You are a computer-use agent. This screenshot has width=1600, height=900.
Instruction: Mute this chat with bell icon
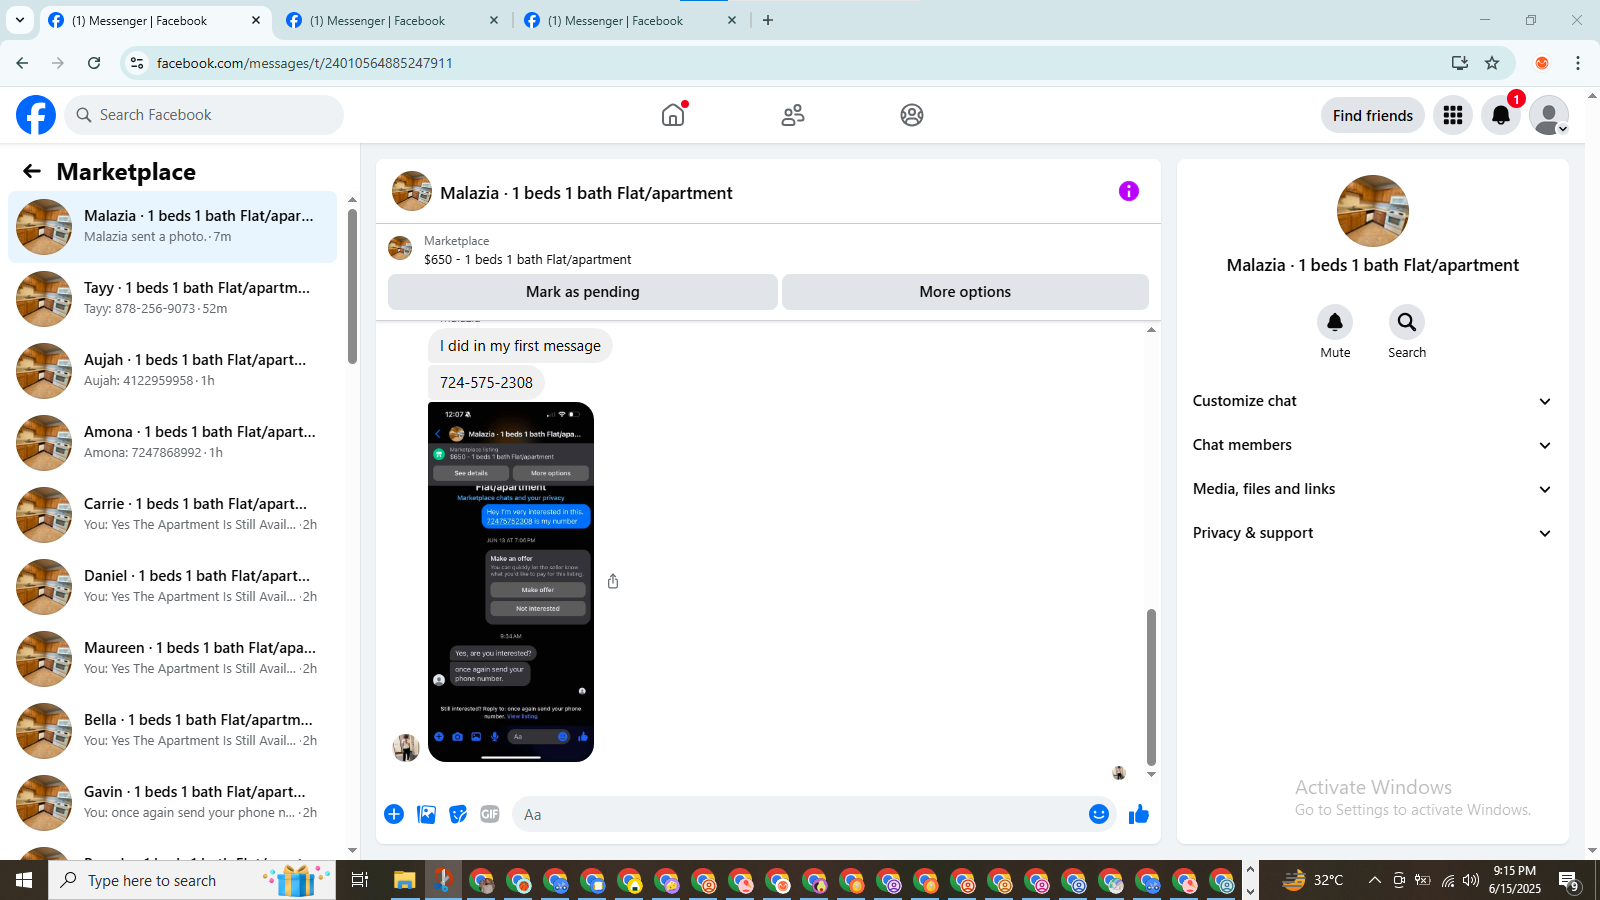coord(1335,322)
